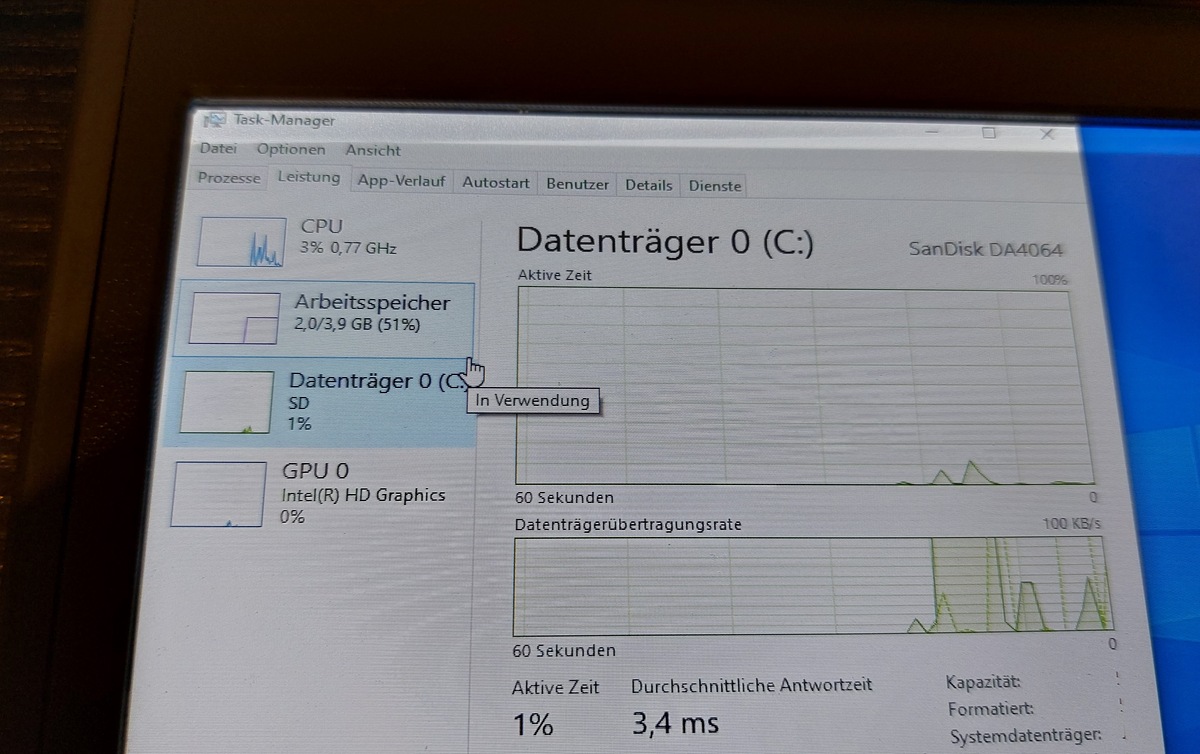1200x754 pixels.
Task: Click the Datenträger 0 mini graph thumbnail
Action: pyautogui.click(x=226, y=403)
